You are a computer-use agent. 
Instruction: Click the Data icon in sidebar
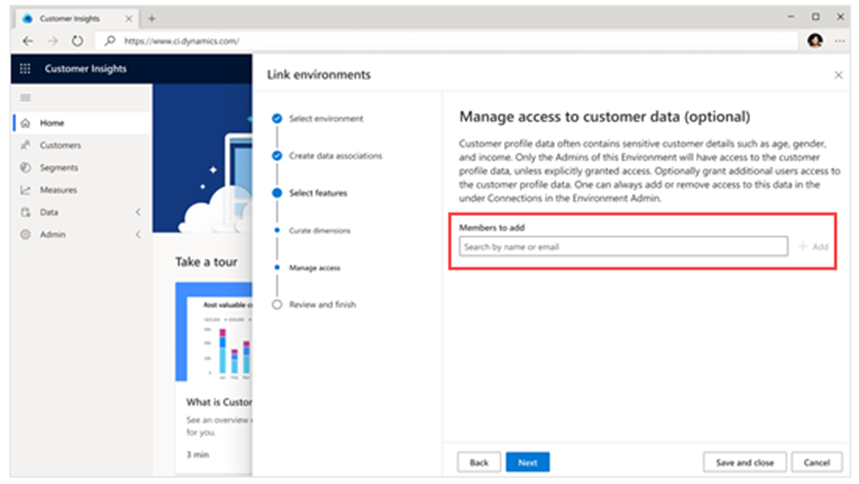tap(25, 212)
